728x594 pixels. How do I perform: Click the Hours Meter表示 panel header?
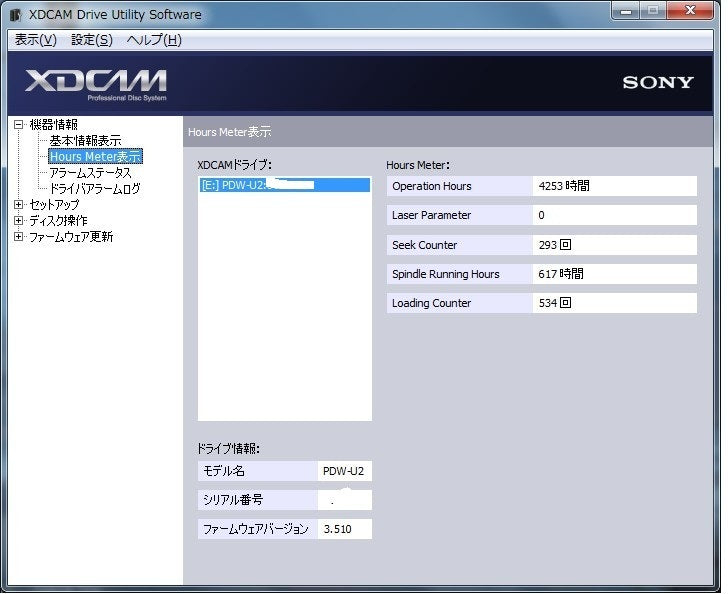pos(448,132)
